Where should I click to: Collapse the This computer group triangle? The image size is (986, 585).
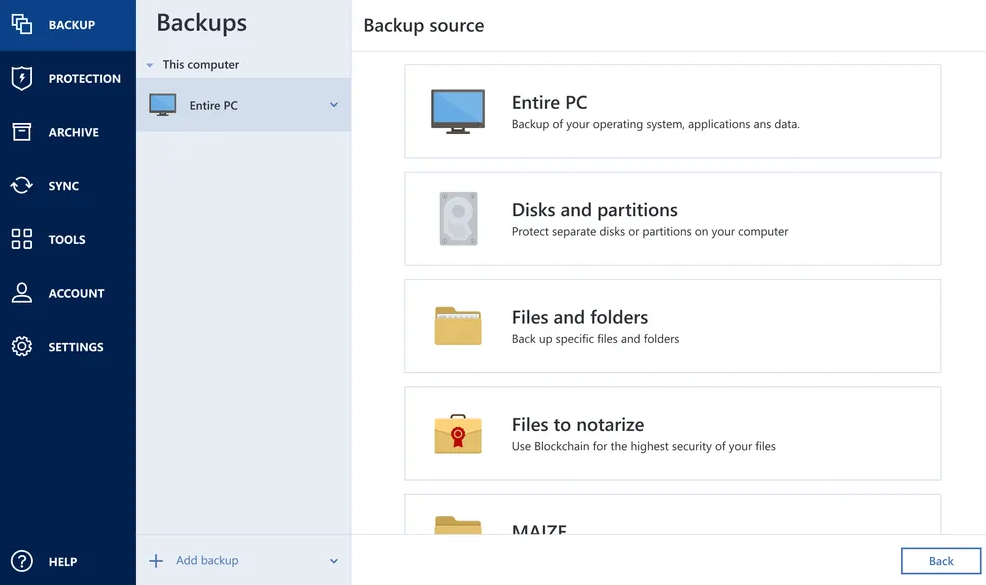(x=150, y=65)
